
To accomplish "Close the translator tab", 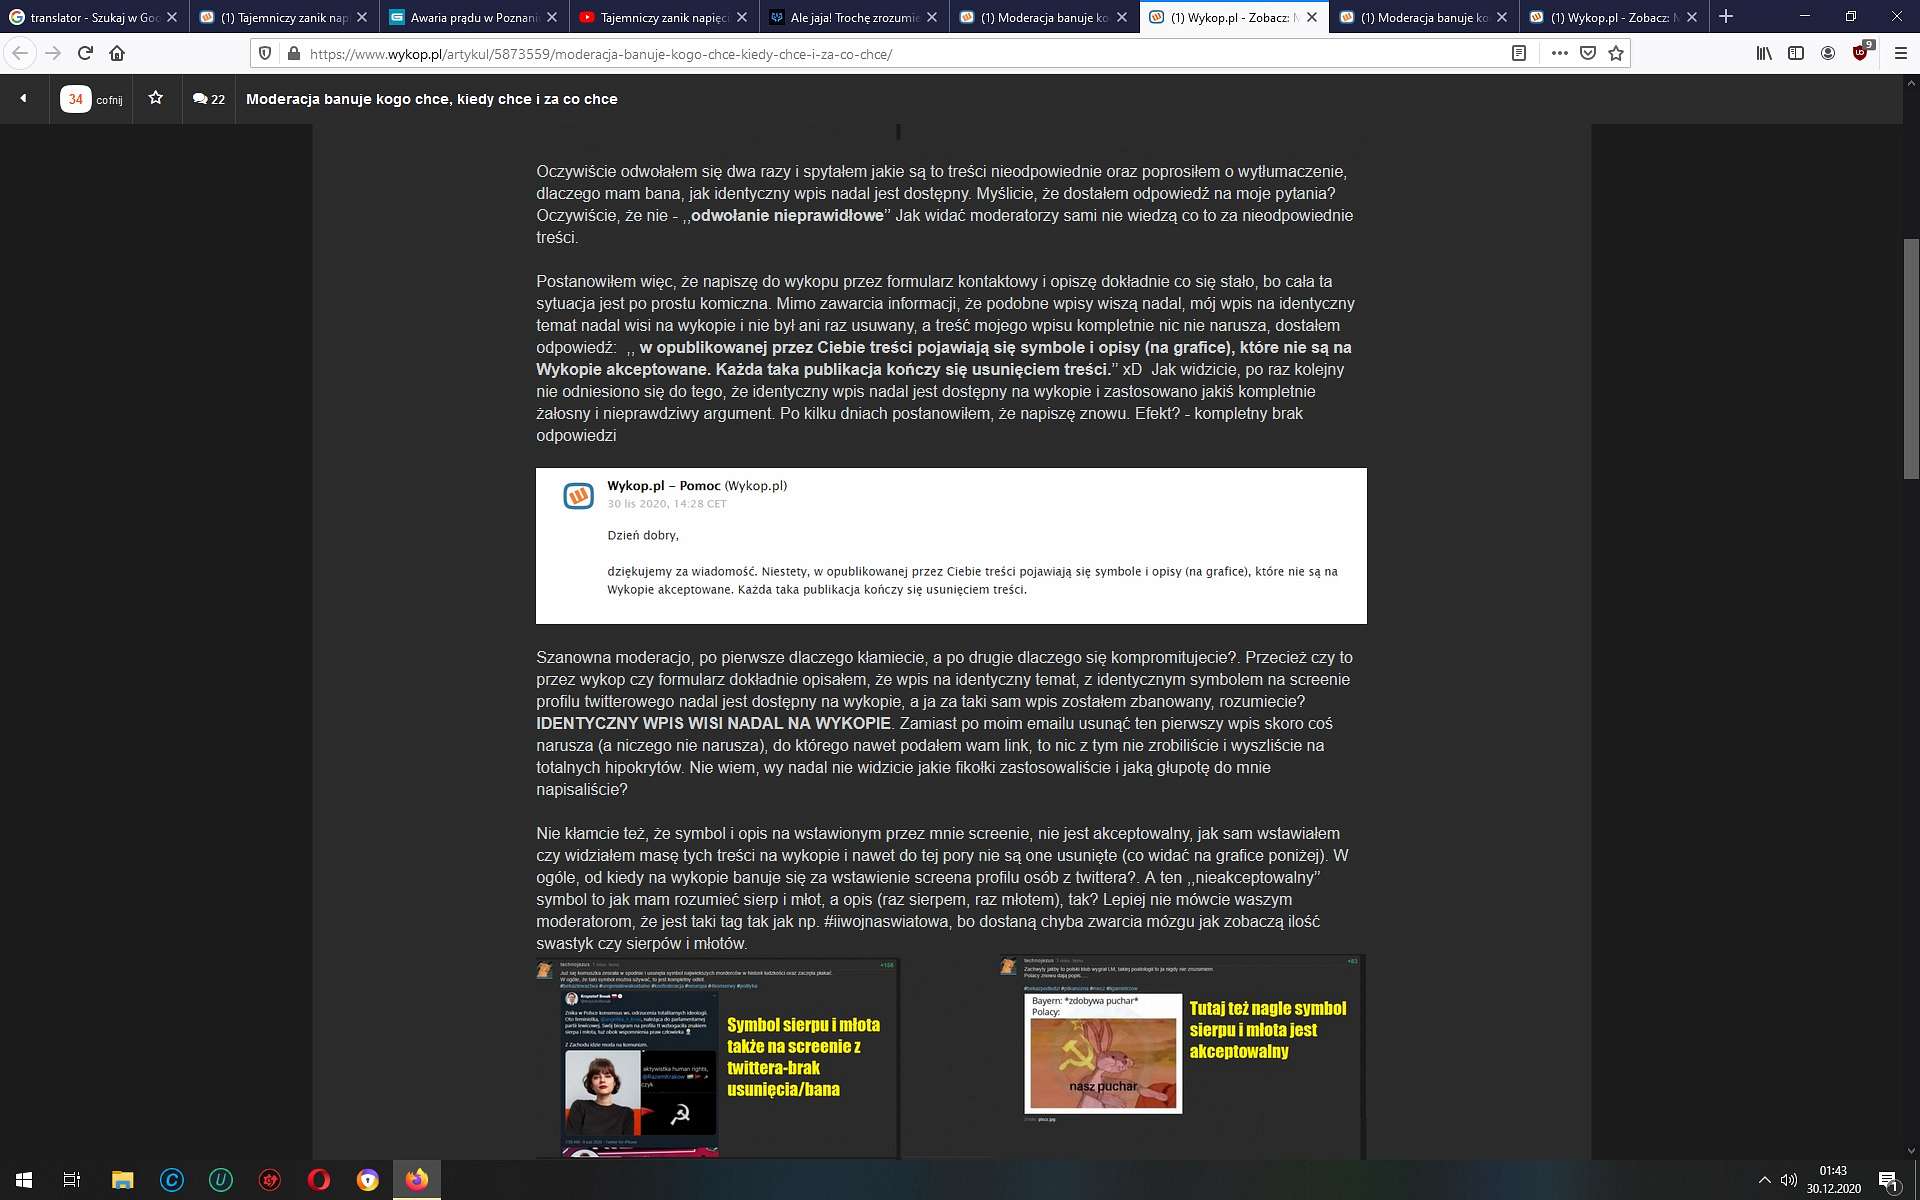I will [x=171, y=17].
